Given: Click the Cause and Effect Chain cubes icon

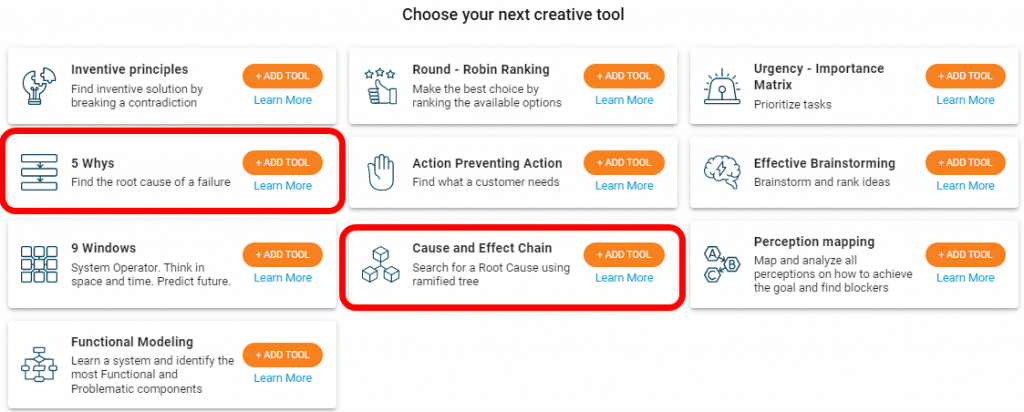Looking at the screenshot, I should [380, 264].
